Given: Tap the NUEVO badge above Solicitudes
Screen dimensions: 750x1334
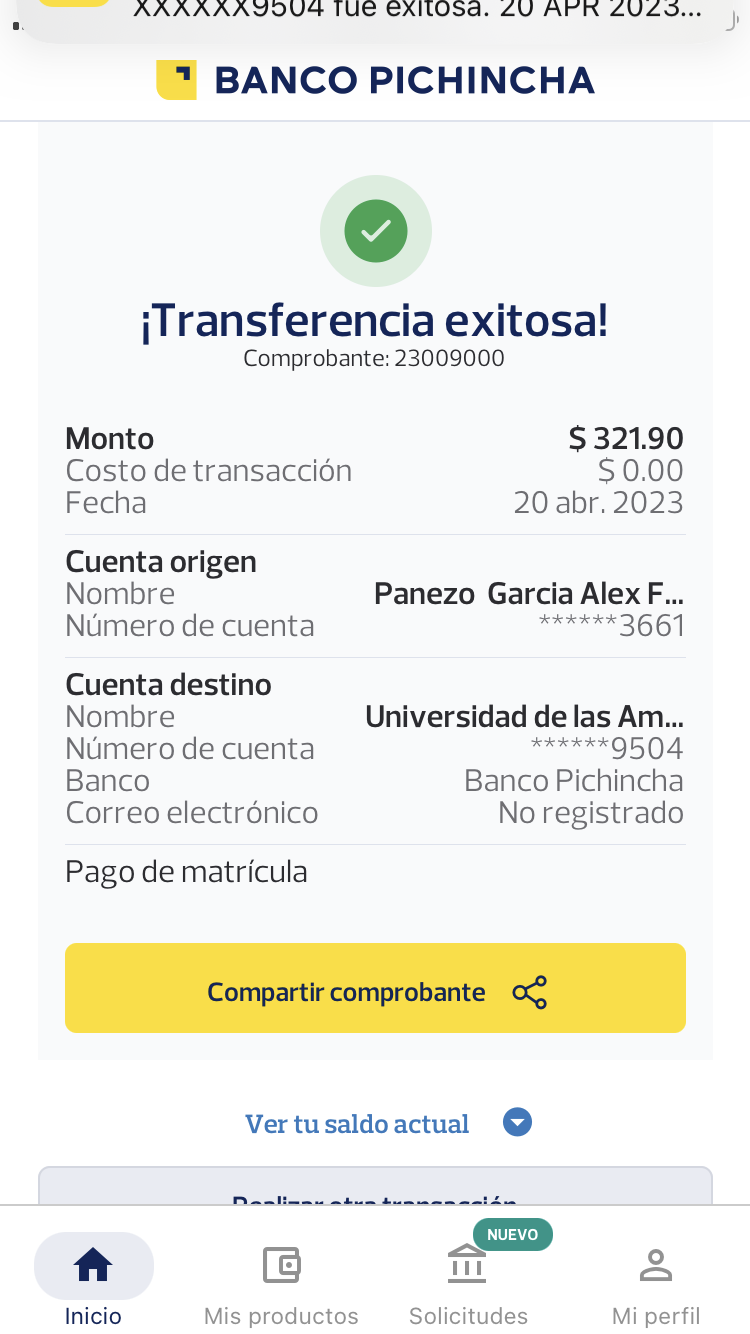Looking at the screenshot, I should 512,1235.
